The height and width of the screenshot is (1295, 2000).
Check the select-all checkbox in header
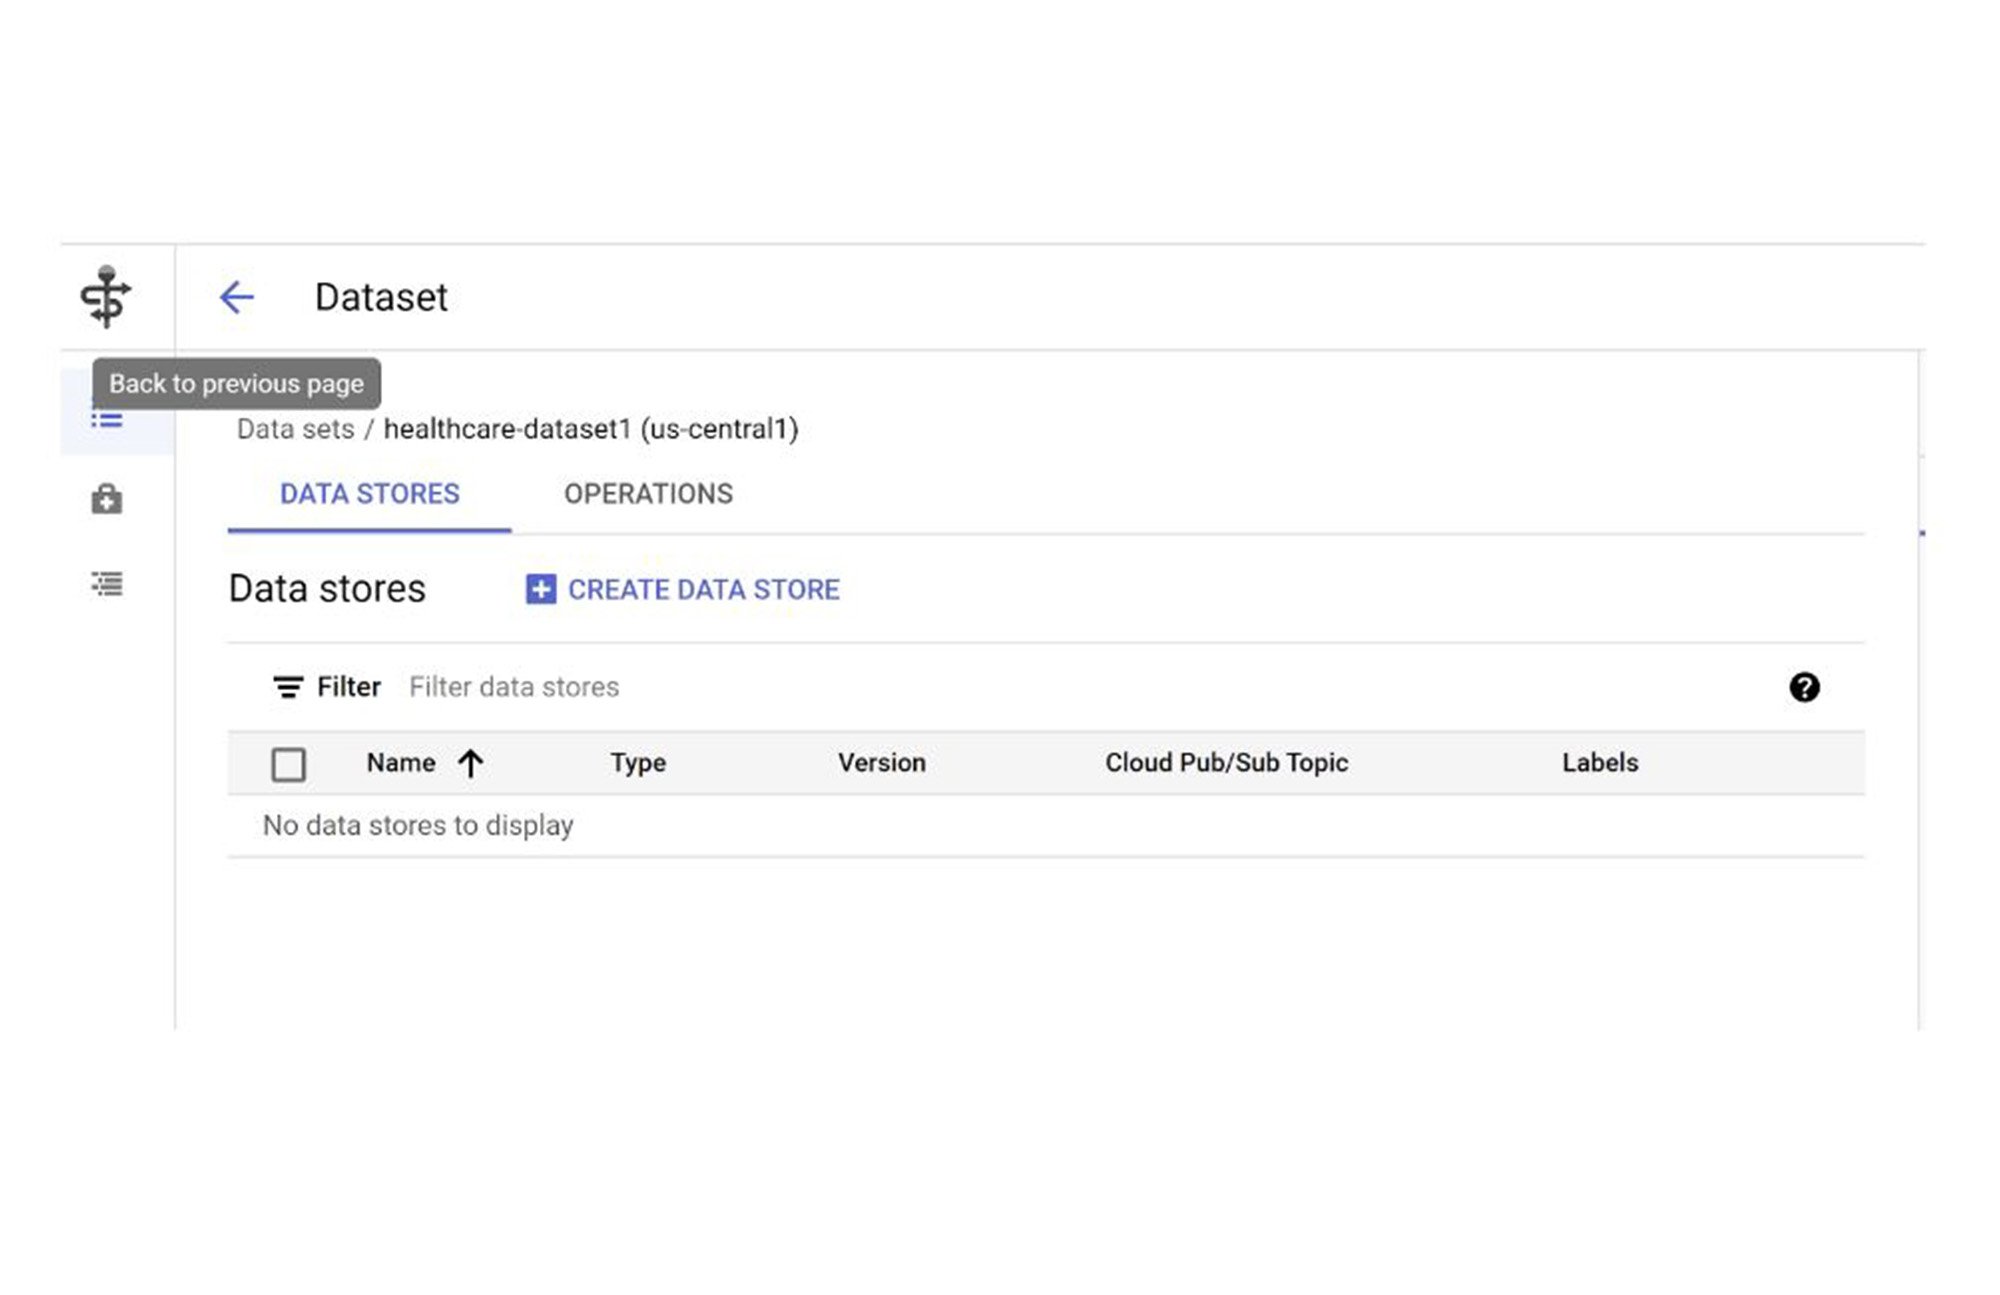coord(287,763)
